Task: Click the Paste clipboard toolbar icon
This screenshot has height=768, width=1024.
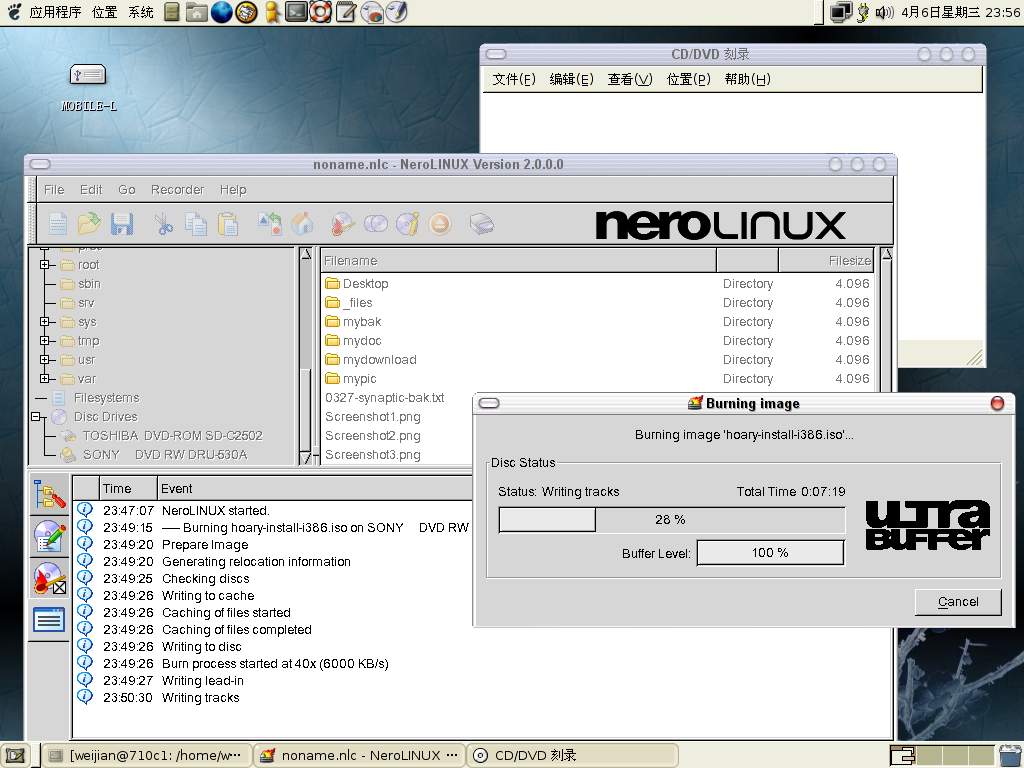Action: click(x=227, y=224)
